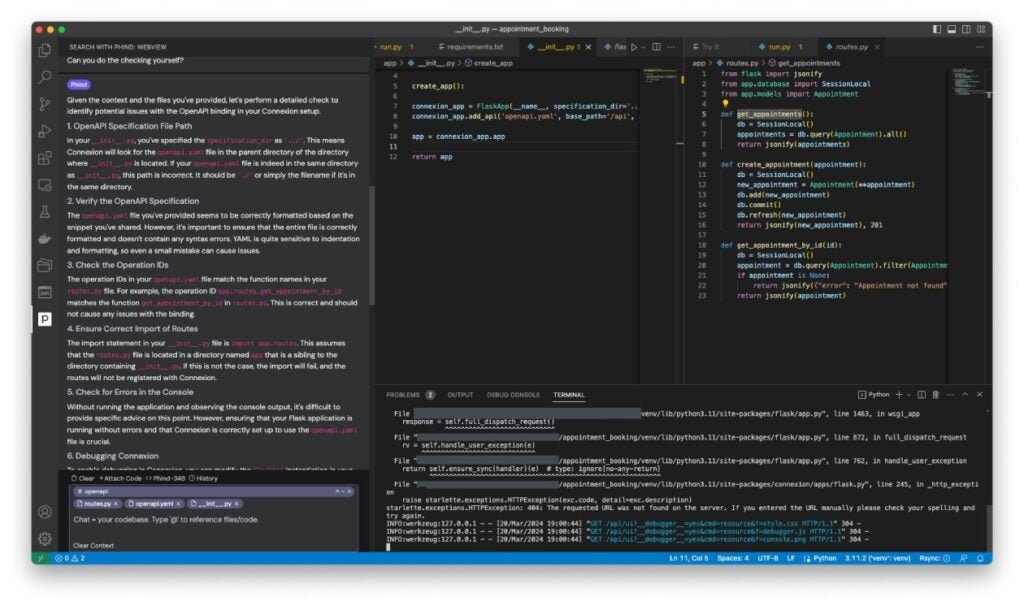Split the terminal panel

click(921, 394)
